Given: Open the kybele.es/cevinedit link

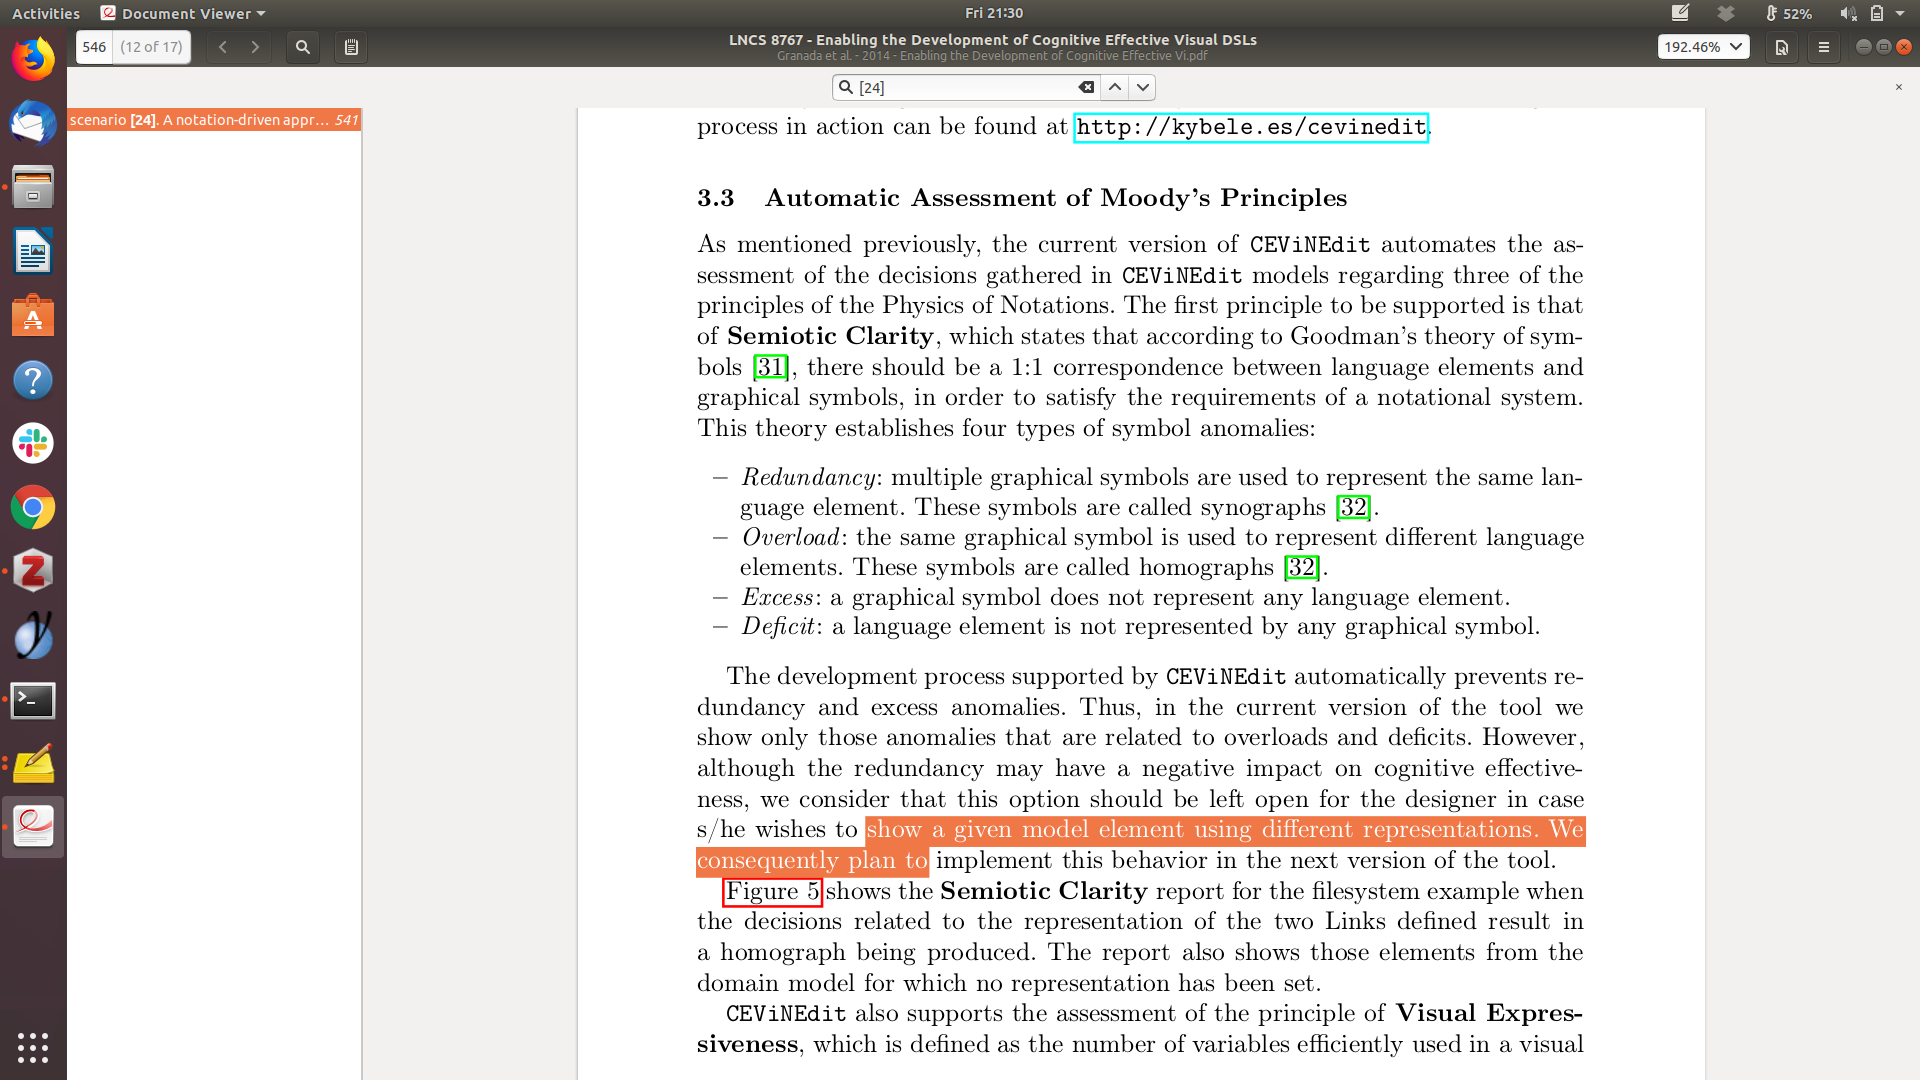Looking at the screenshot, I should coord(1250,127).
